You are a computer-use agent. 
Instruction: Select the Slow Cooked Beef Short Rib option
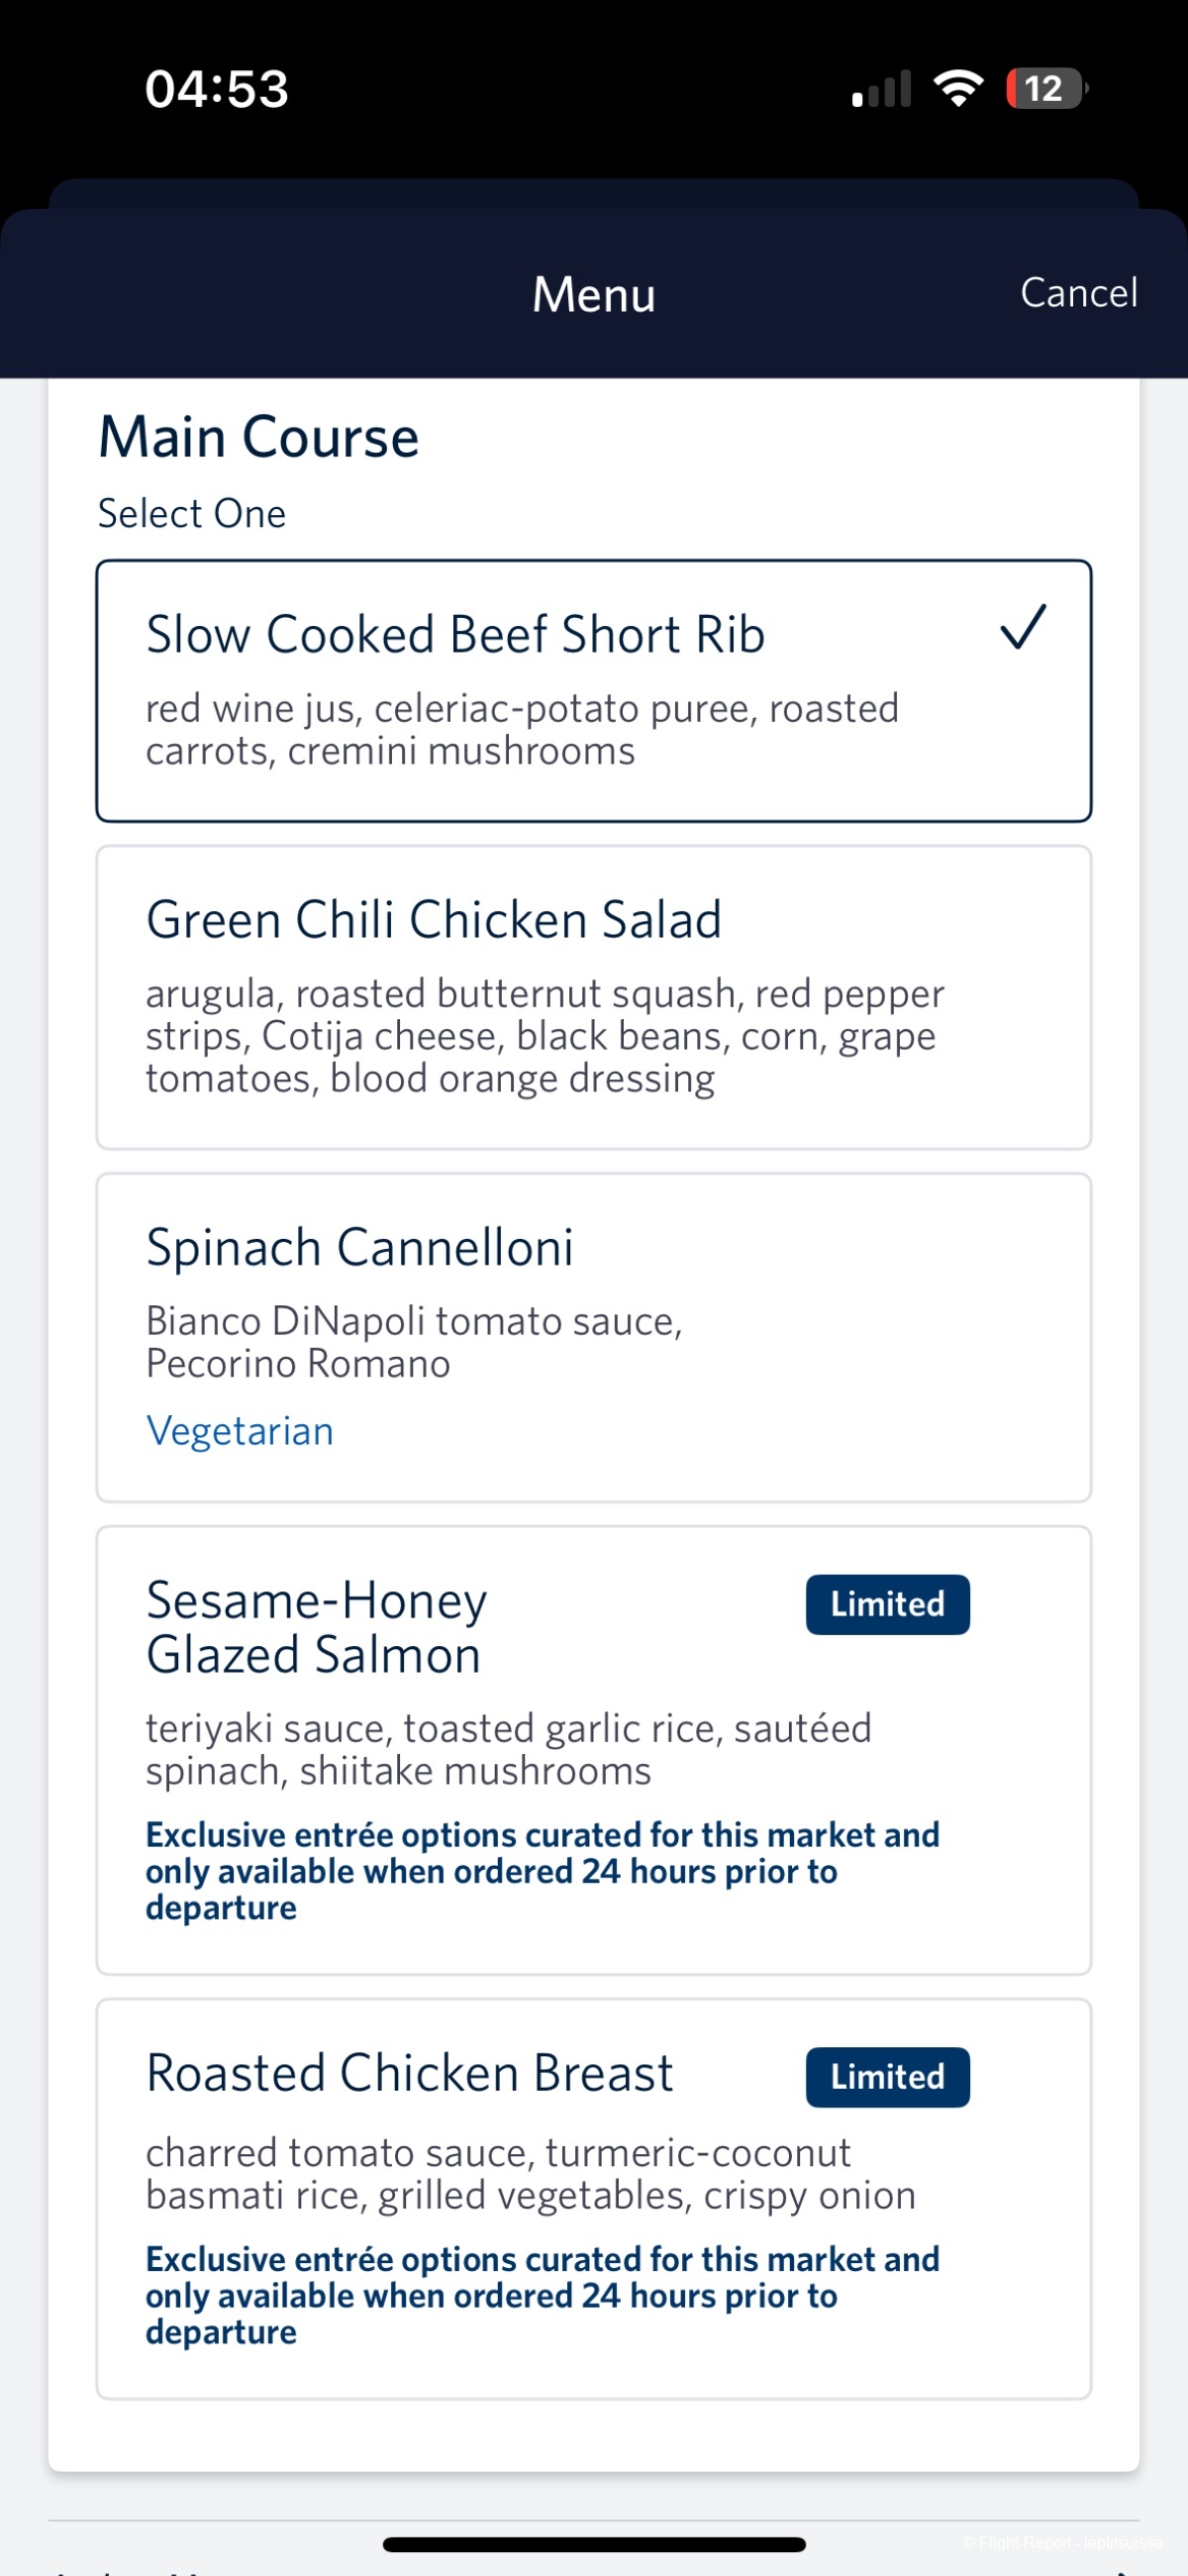pos(455,636)
